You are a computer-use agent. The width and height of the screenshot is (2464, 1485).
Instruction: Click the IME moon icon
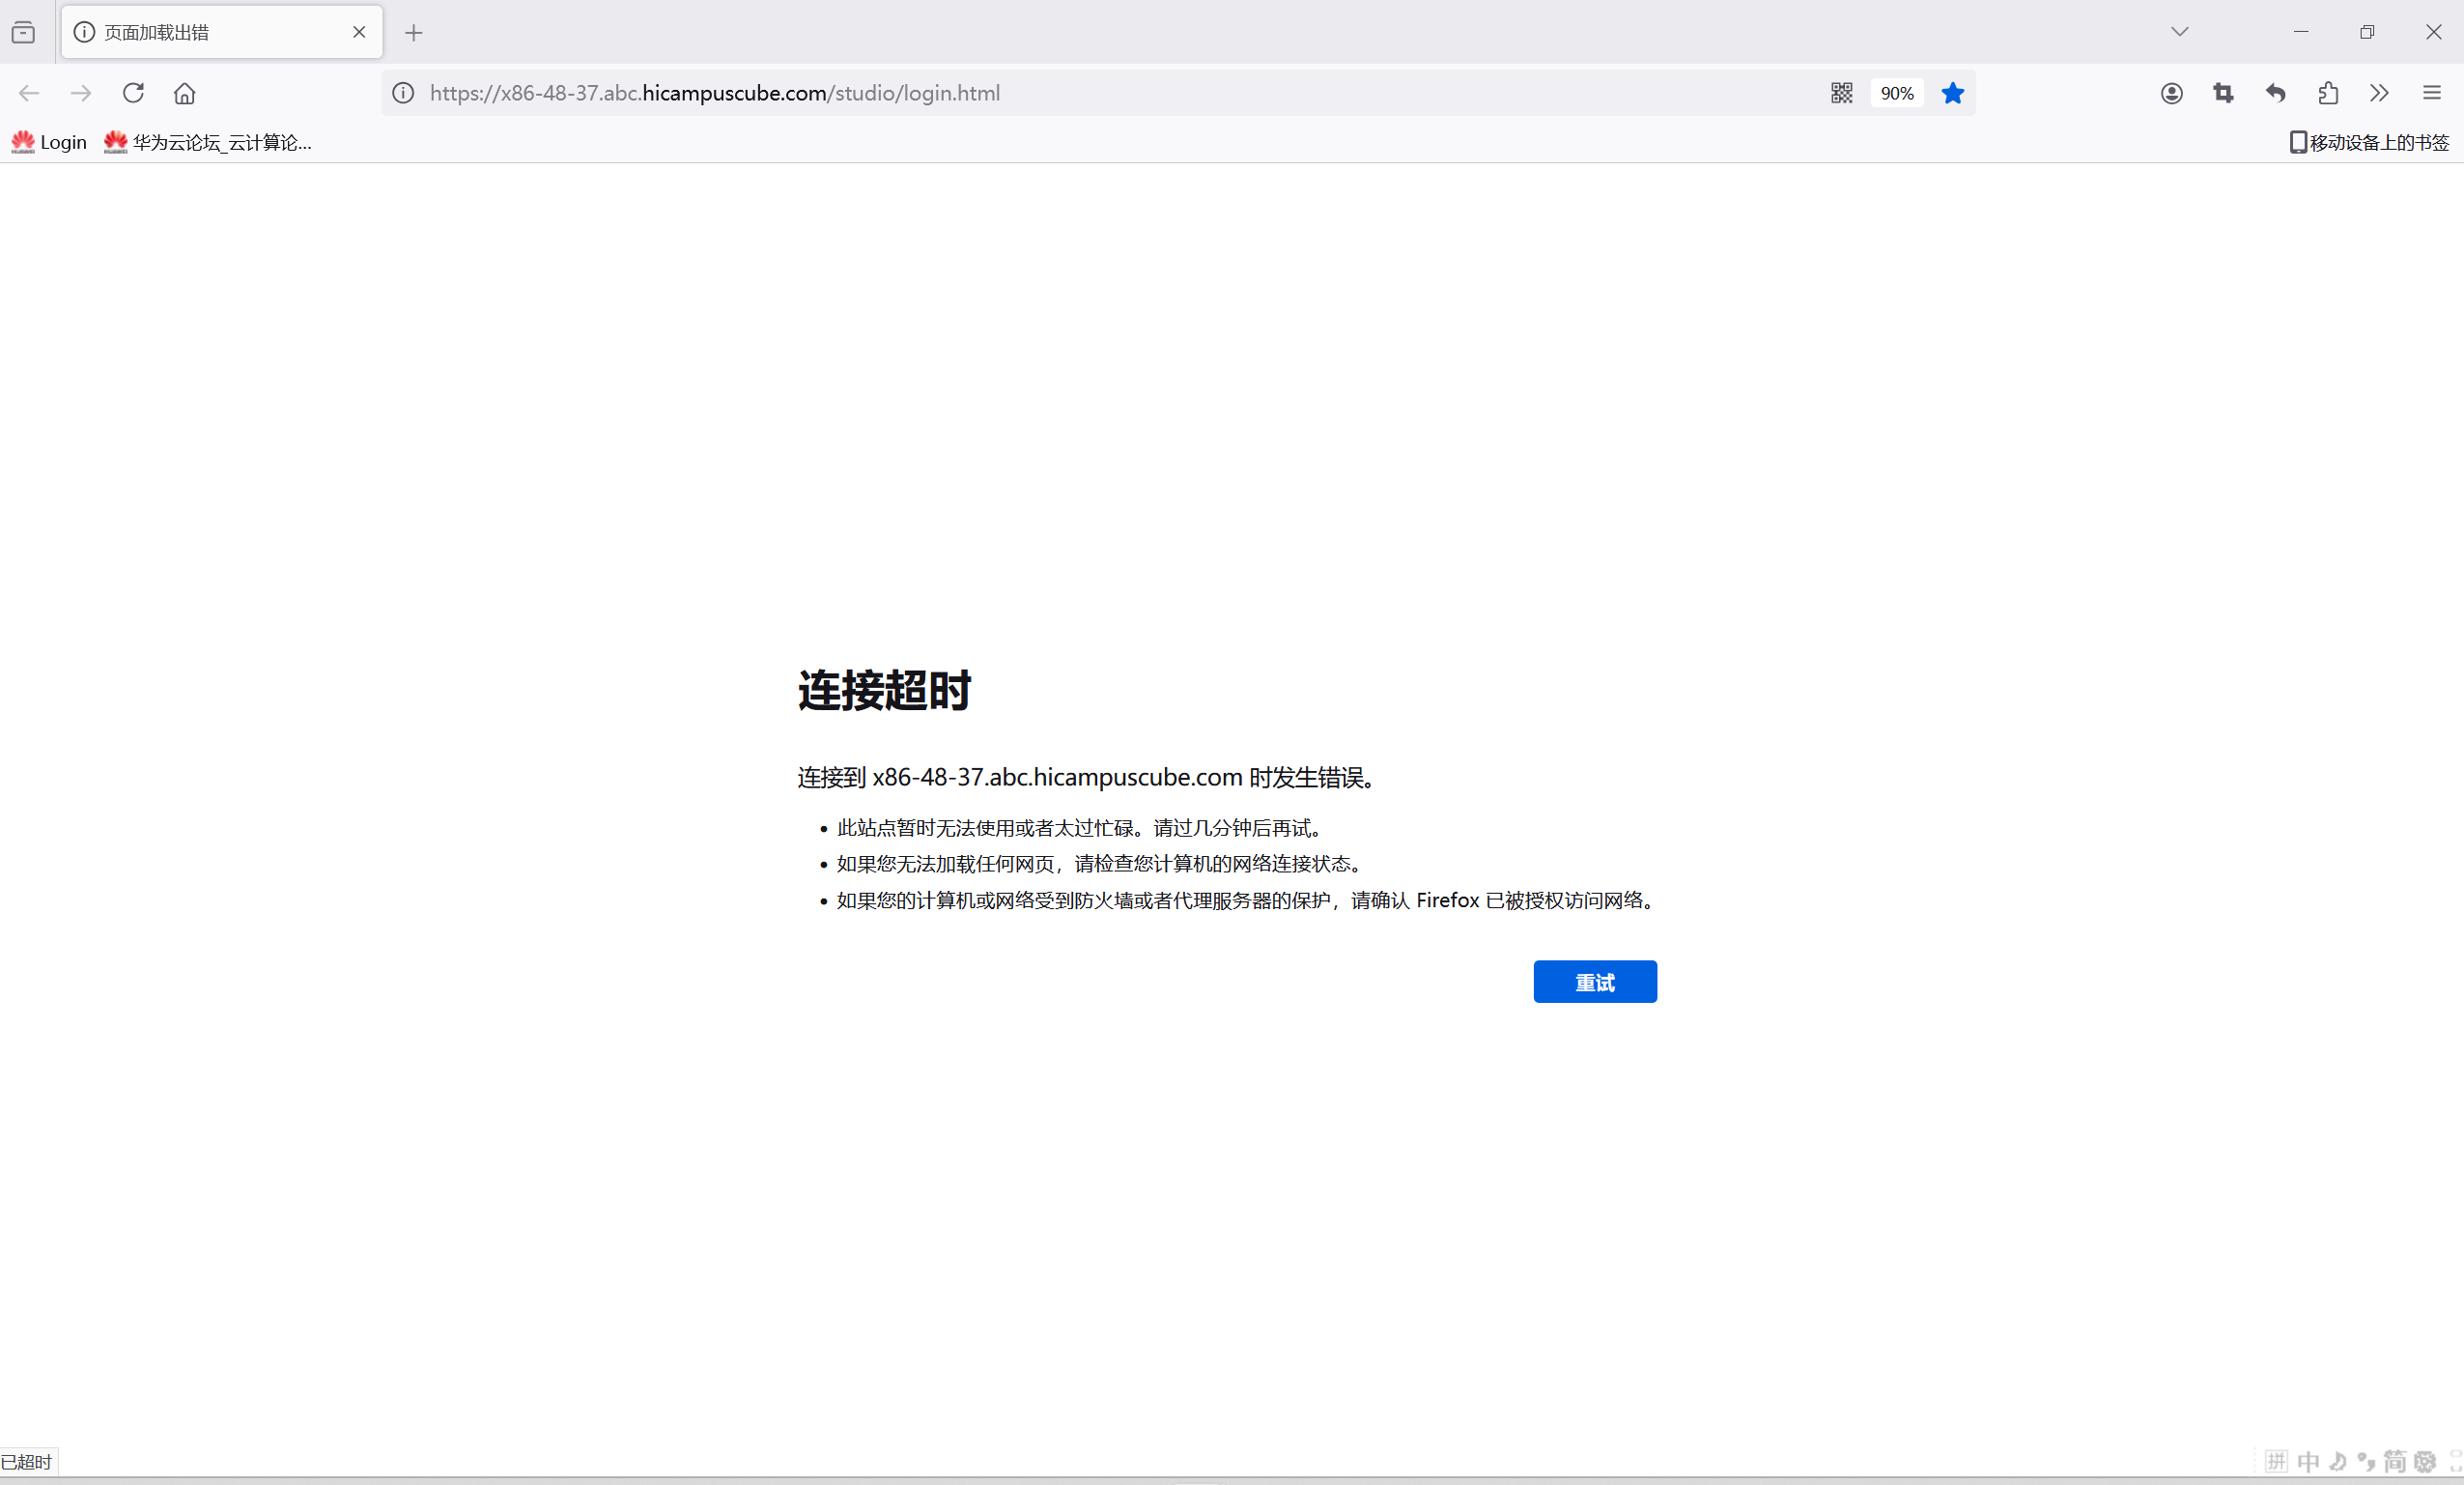(x=2338, y=1462)
